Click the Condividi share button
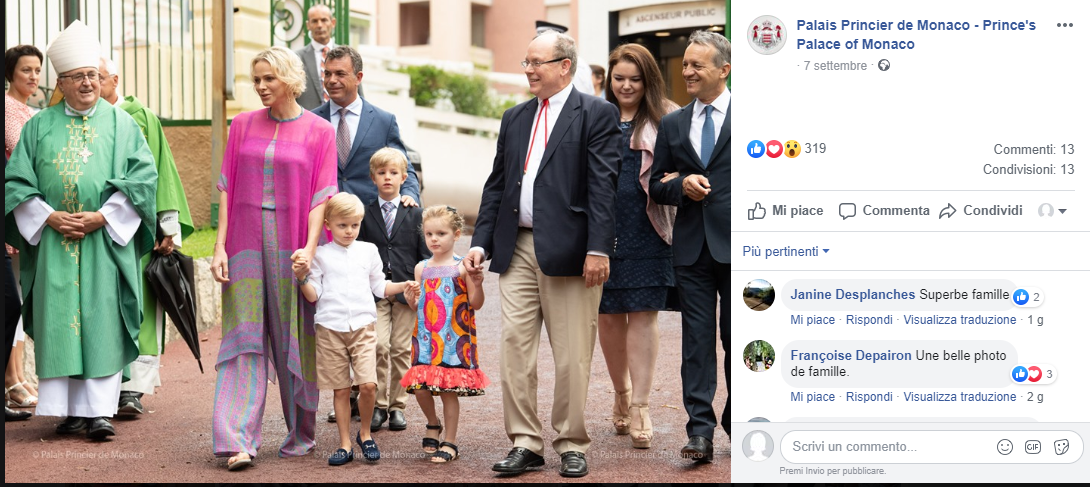 tap(980, 211)
